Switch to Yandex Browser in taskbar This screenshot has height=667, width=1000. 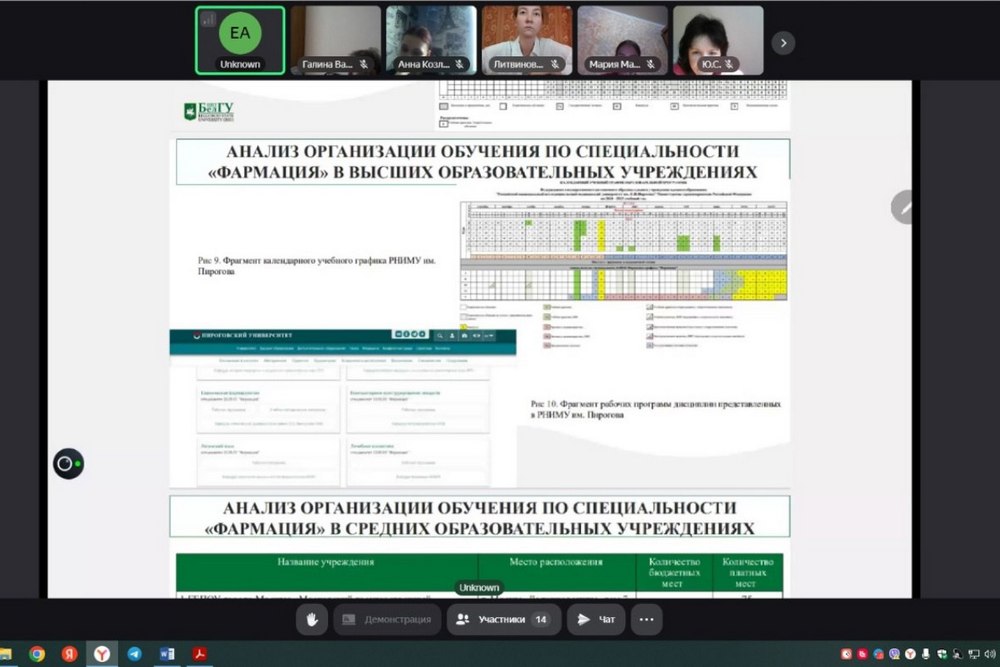(102, 654)
